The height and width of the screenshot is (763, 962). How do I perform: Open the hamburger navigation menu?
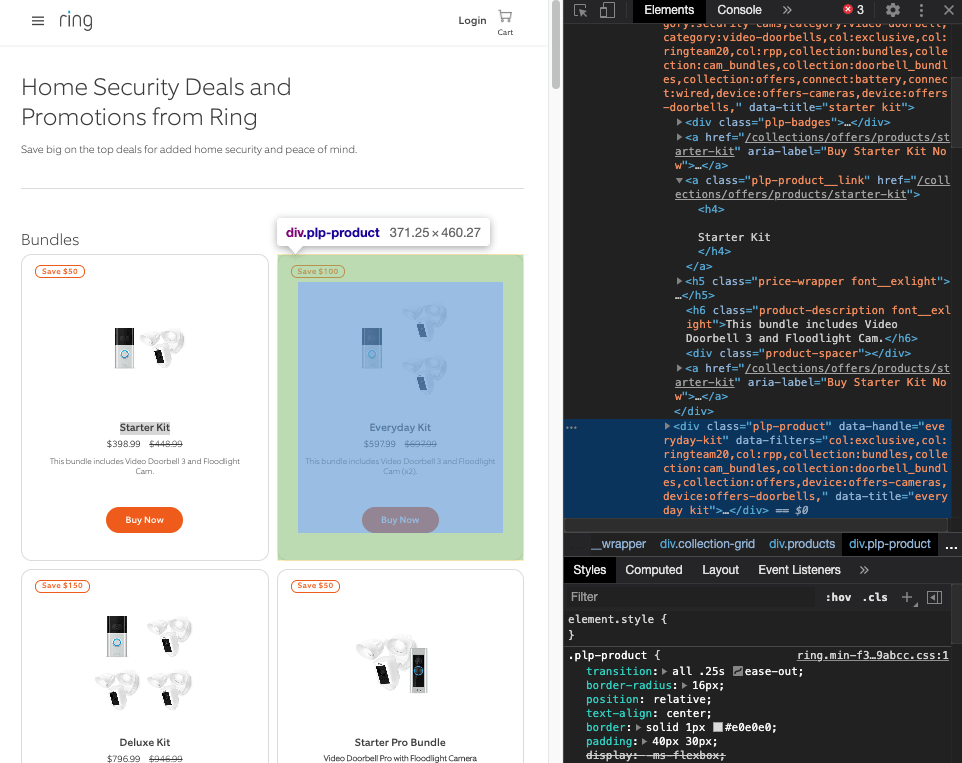click(x=37, y=21)
